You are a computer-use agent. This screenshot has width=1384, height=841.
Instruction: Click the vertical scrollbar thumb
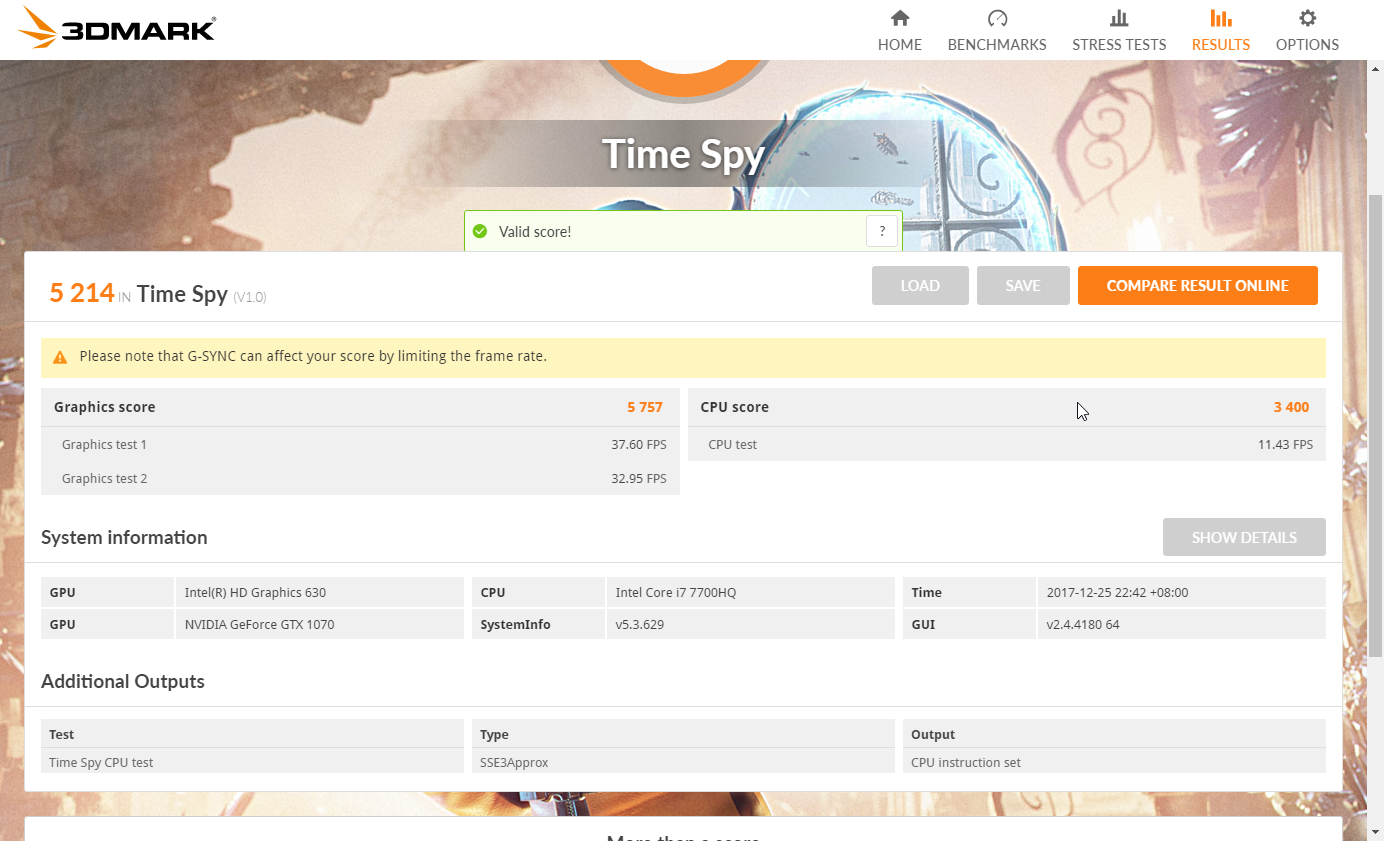pos(1375,425)
